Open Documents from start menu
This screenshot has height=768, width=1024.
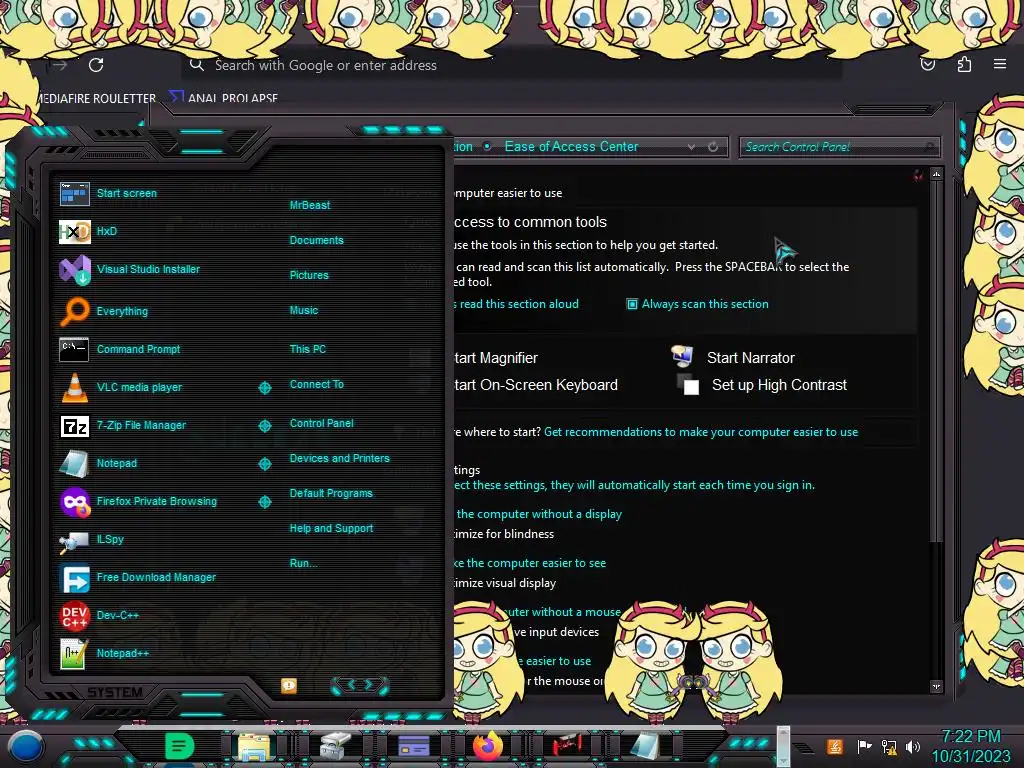(x=316, y=240)
